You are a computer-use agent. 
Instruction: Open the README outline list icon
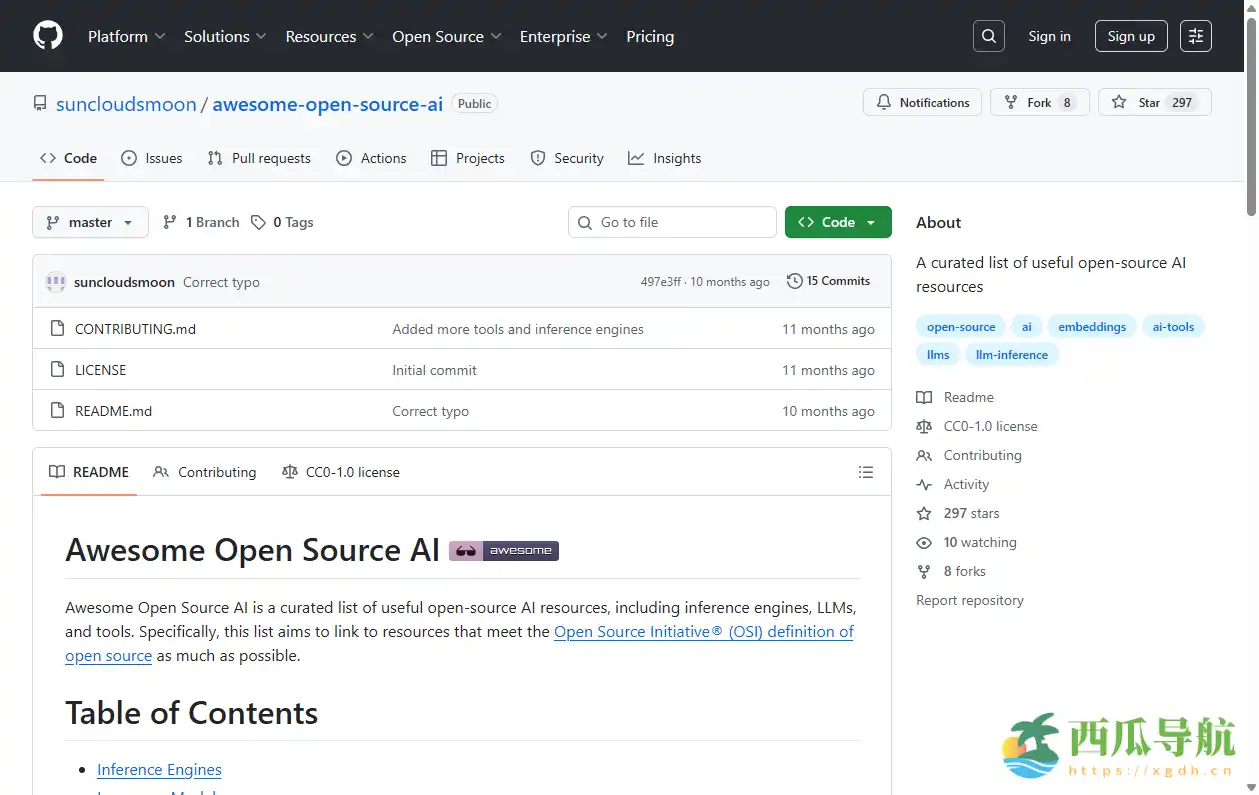tap(866, 471)
